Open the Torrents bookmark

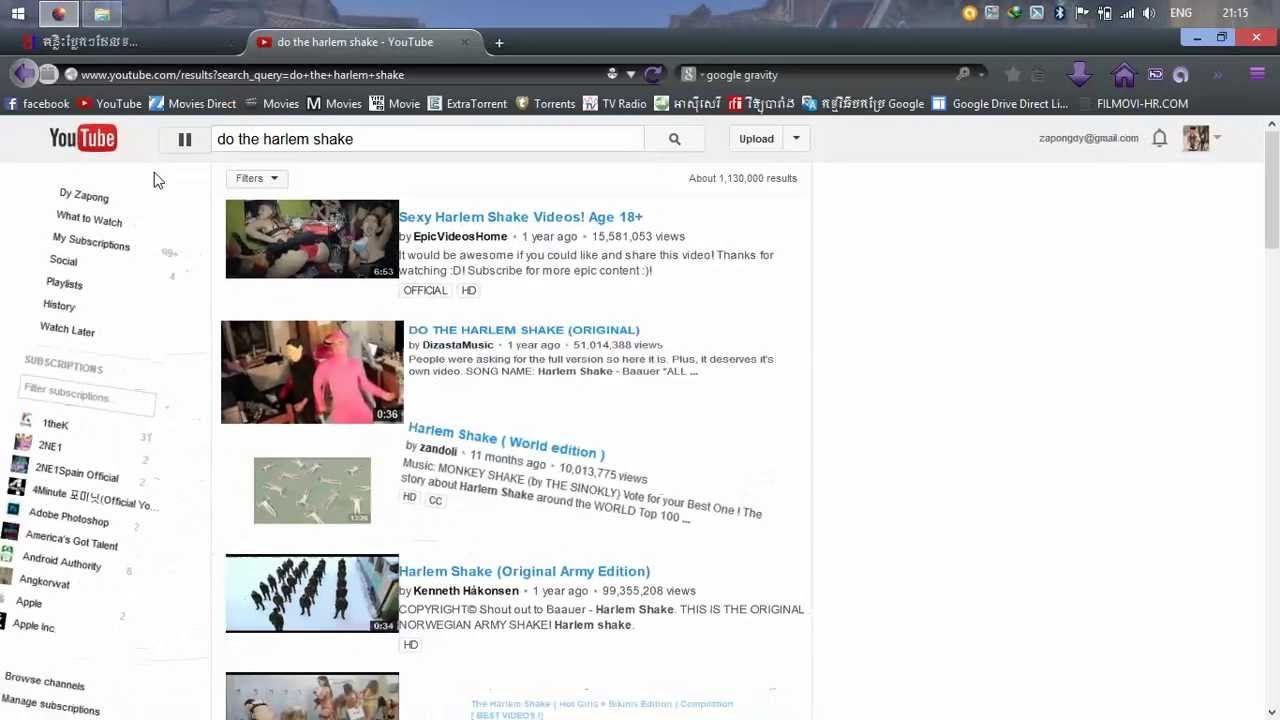tap(546, 103)
